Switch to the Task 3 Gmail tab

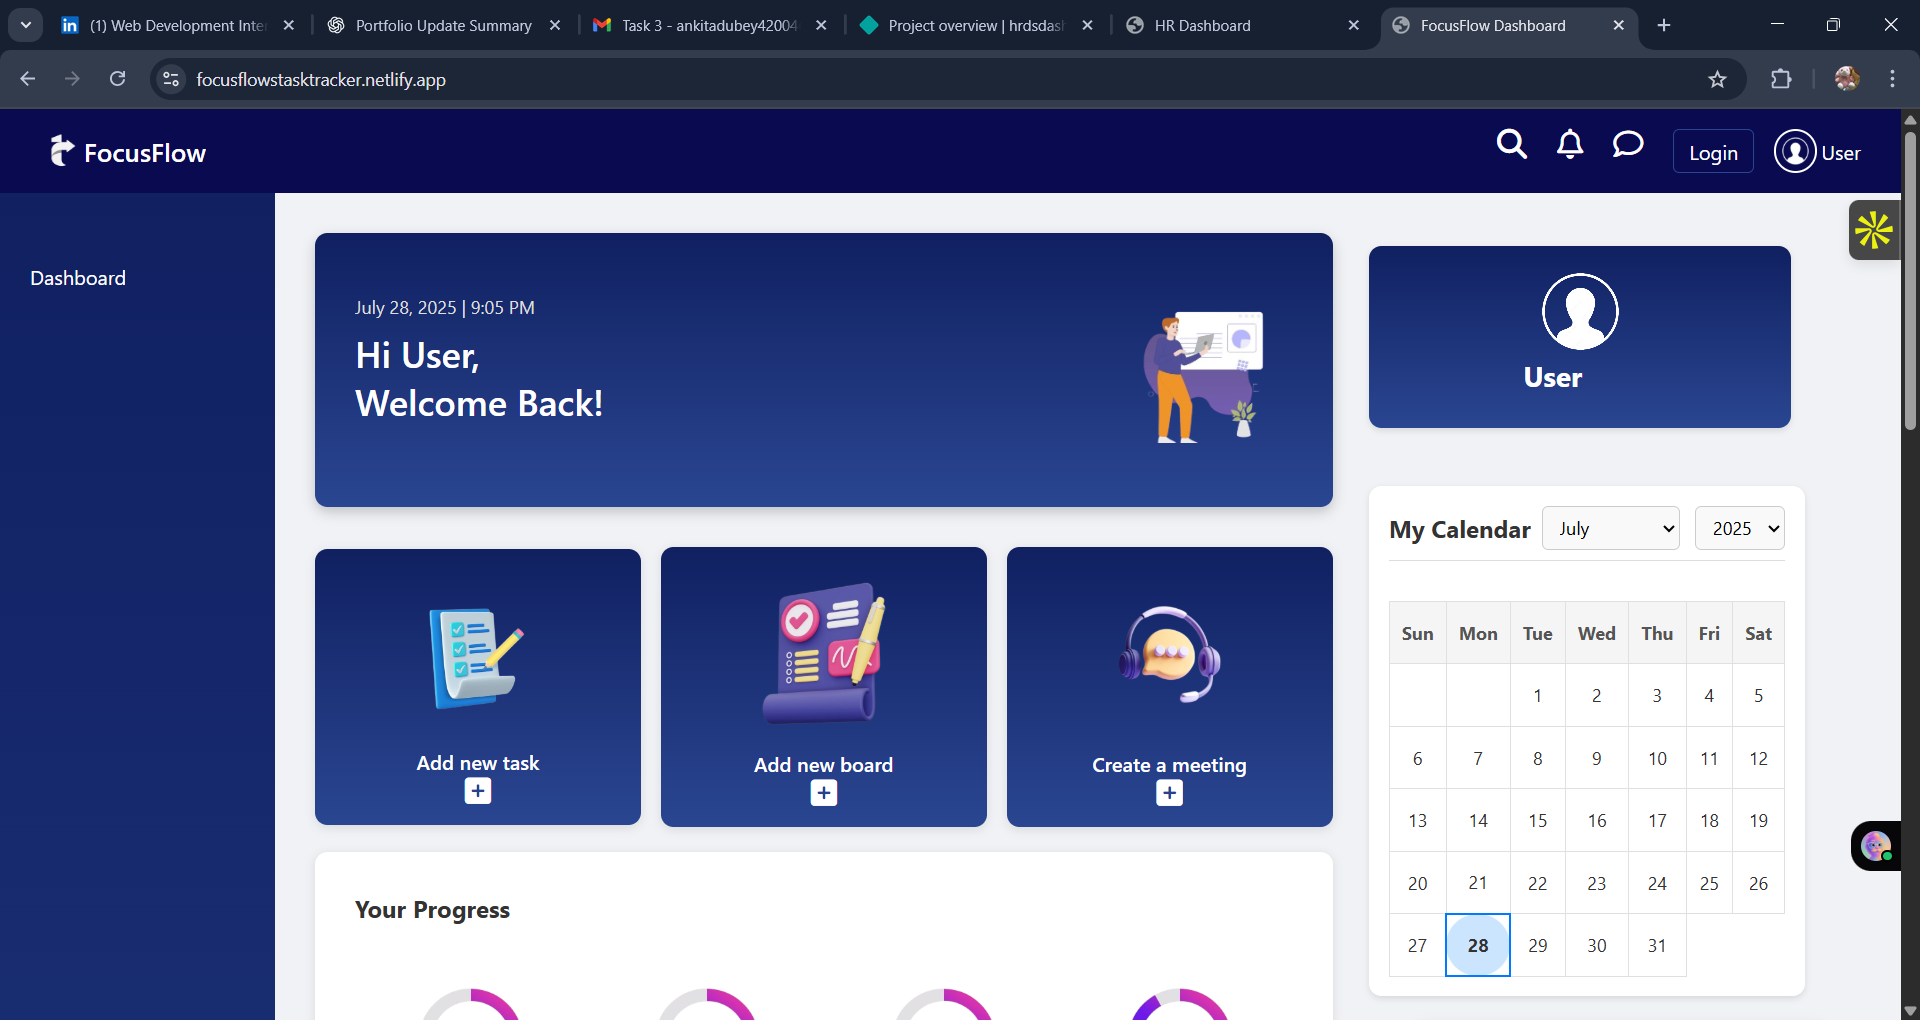[x=710, y=26]
